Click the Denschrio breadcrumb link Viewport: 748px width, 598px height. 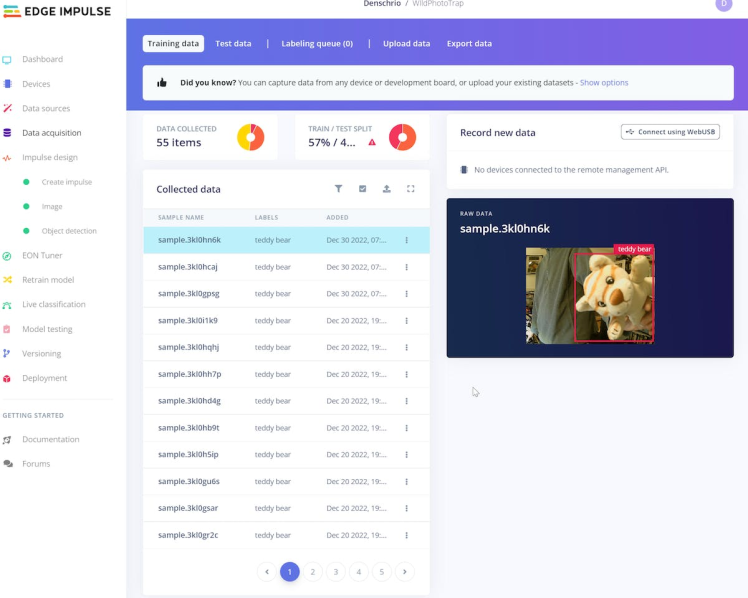(x=382, y=4)
